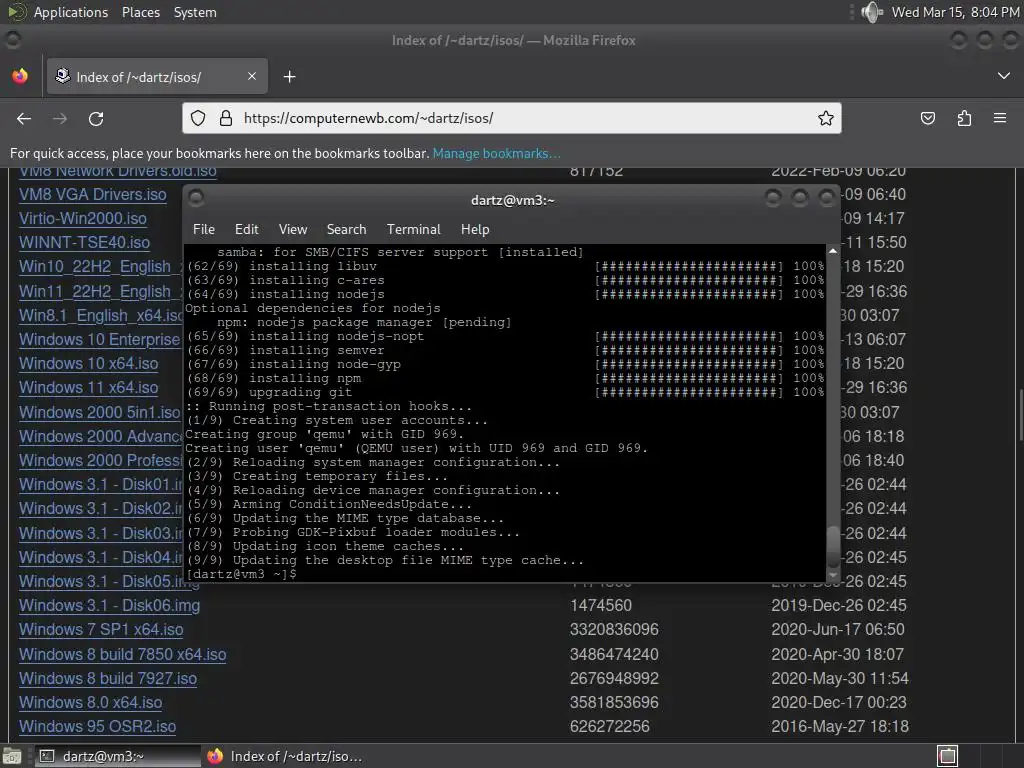Close the Index of /~dartz/isos/ tab
1024x768 pixels.
[x=251, y=76]
